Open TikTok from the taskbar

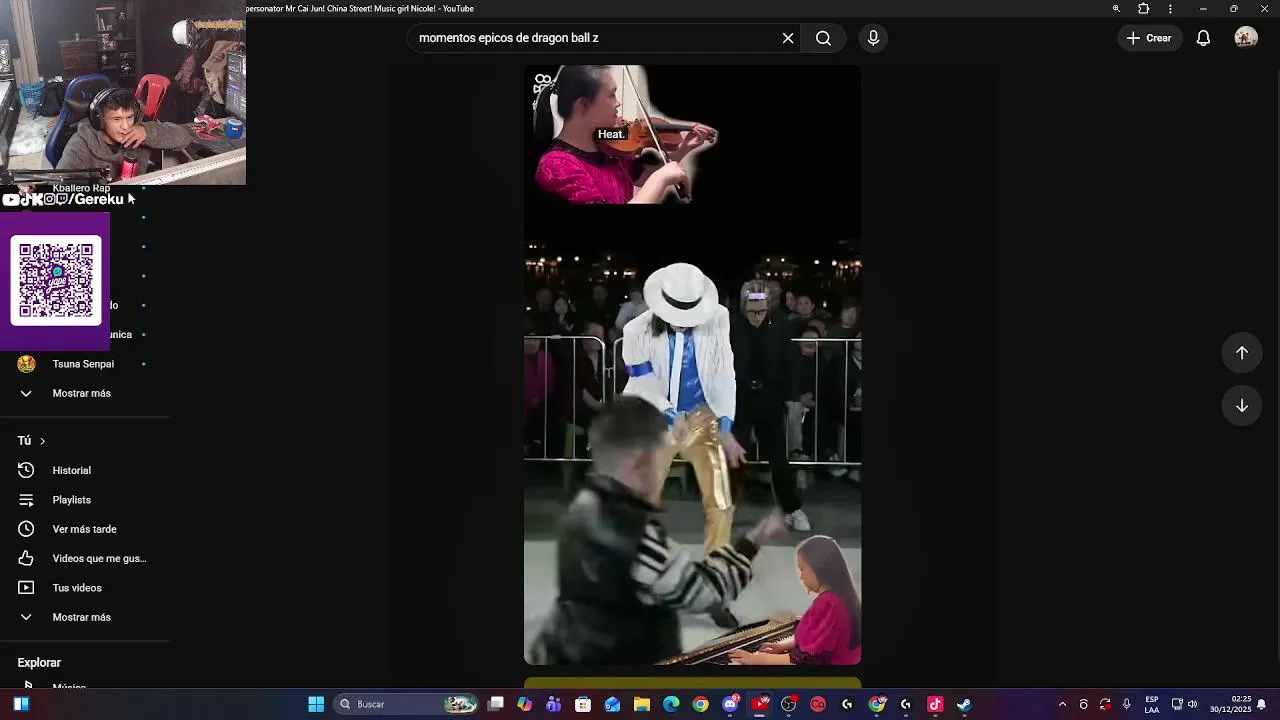coord(935,704)
